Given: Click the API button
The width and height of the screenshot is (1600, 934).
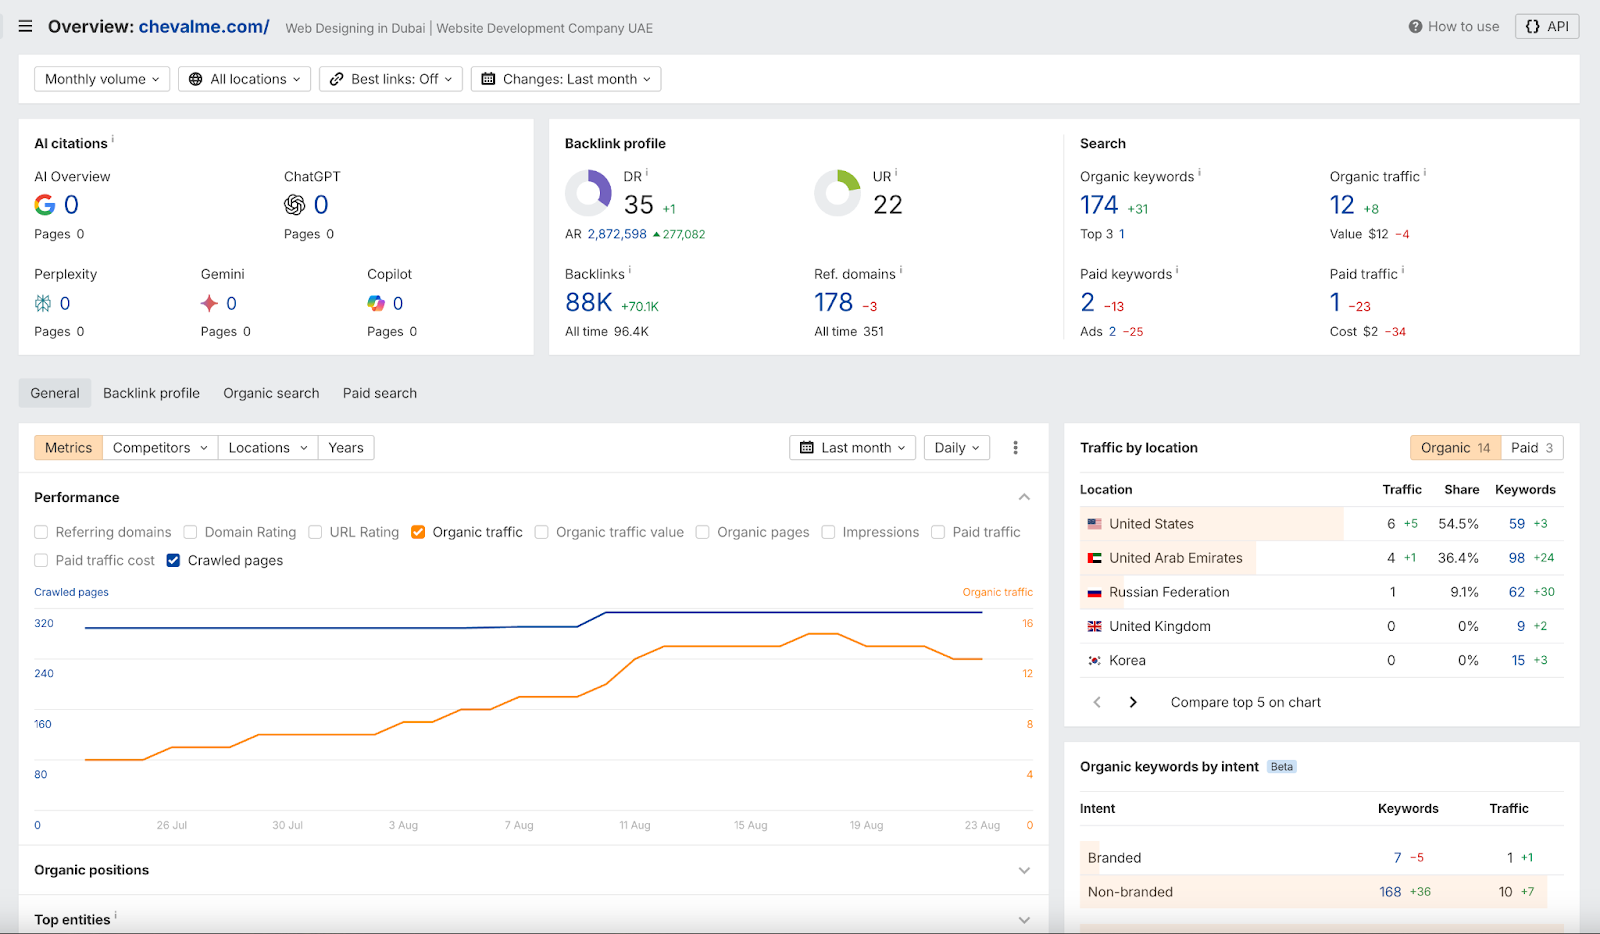Looking at the screenshot, I should pos(1546,27).
